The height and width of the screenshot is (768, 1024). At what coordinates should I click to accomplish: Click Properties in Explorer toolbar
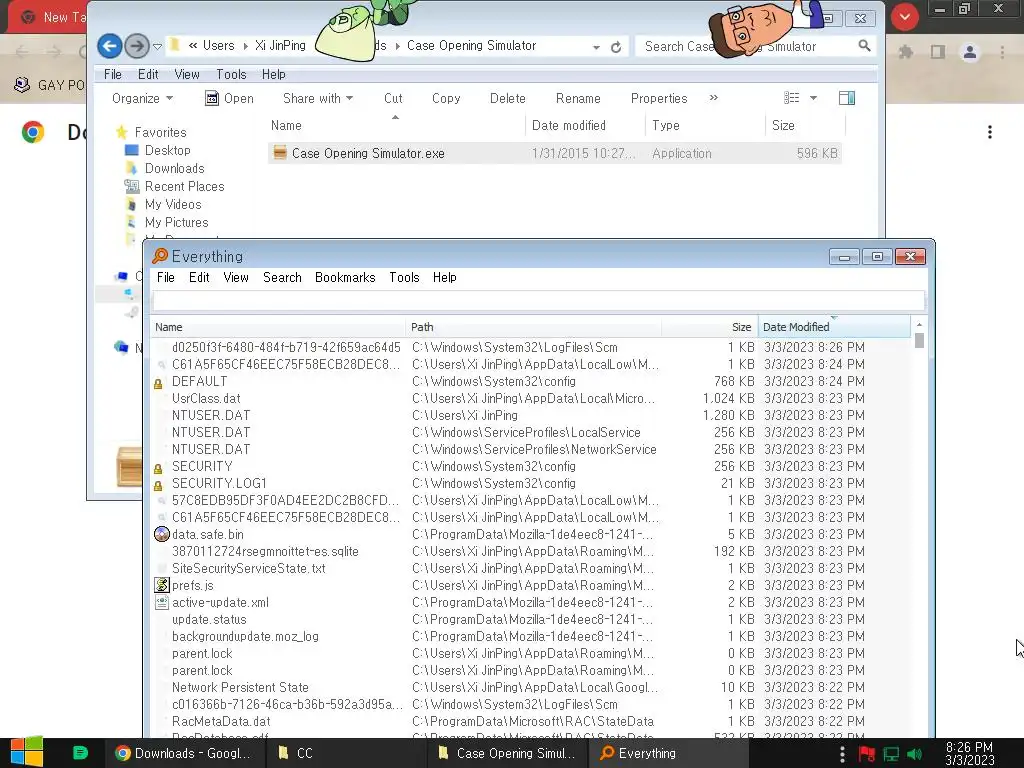coord(659,98)
